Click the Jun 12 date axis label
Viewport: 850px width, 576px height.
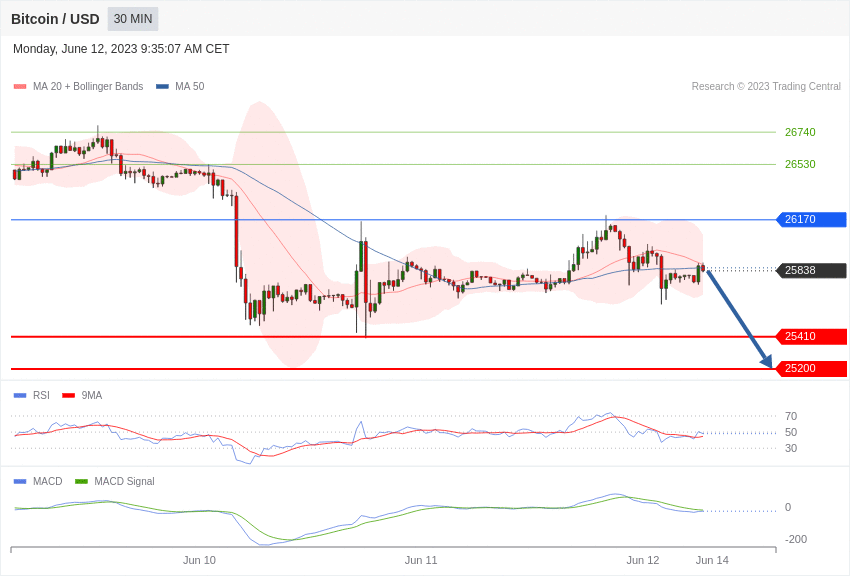tap(643, 560)
